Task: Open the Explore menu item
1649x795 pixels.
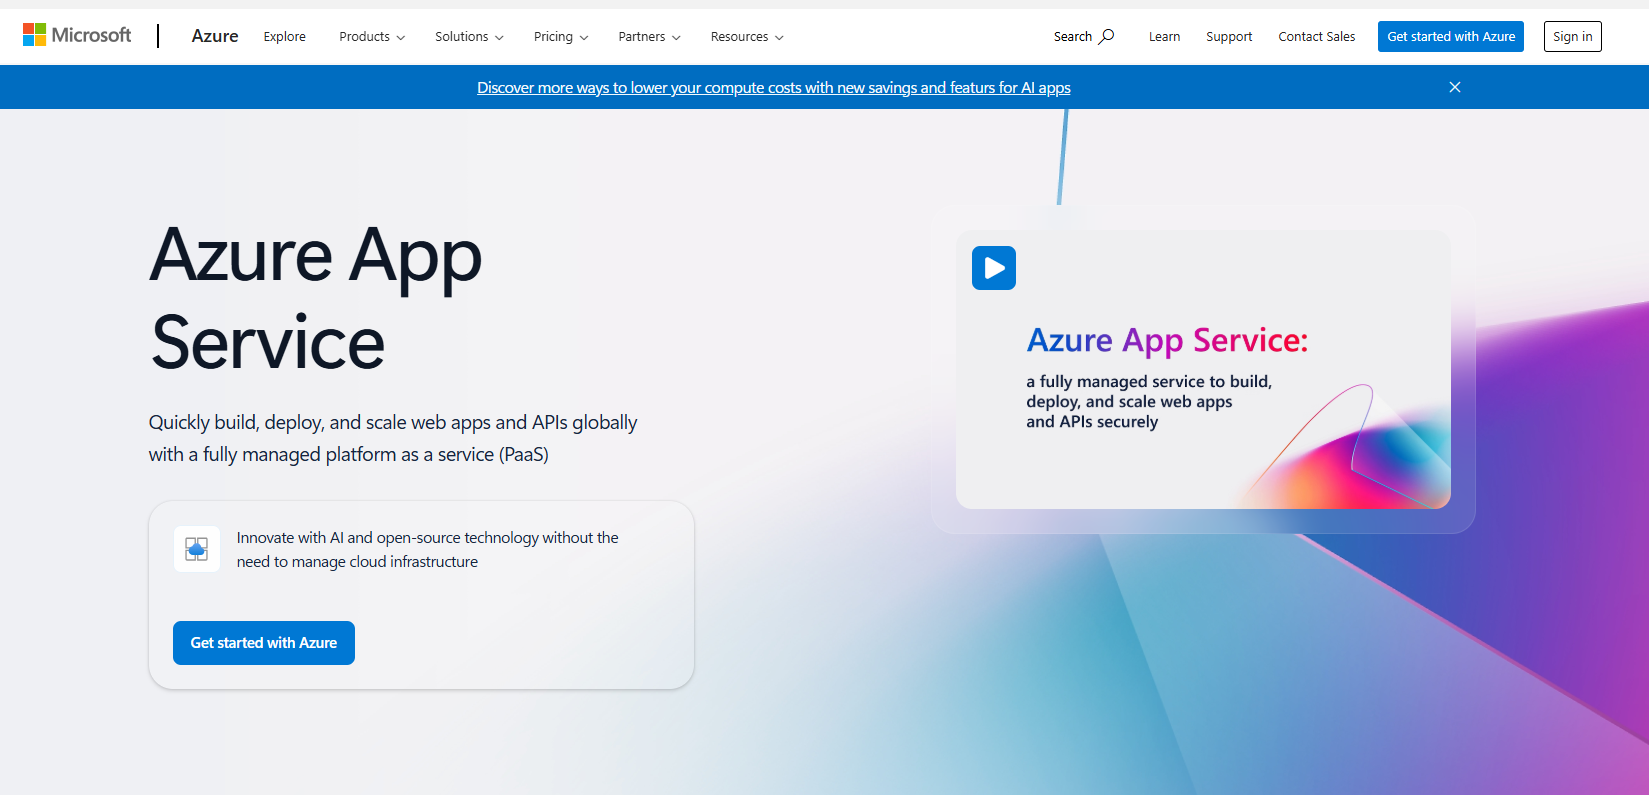Action: coord(285,37)
